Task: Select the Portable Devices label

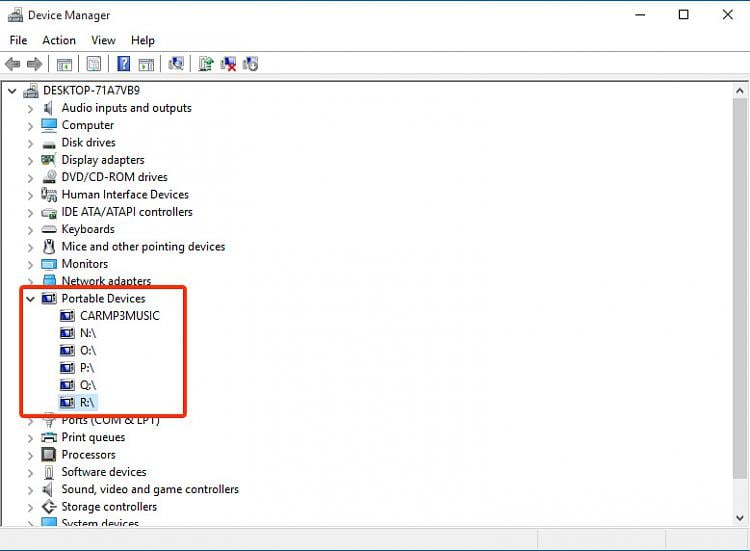Action: [x=103, y=298]
